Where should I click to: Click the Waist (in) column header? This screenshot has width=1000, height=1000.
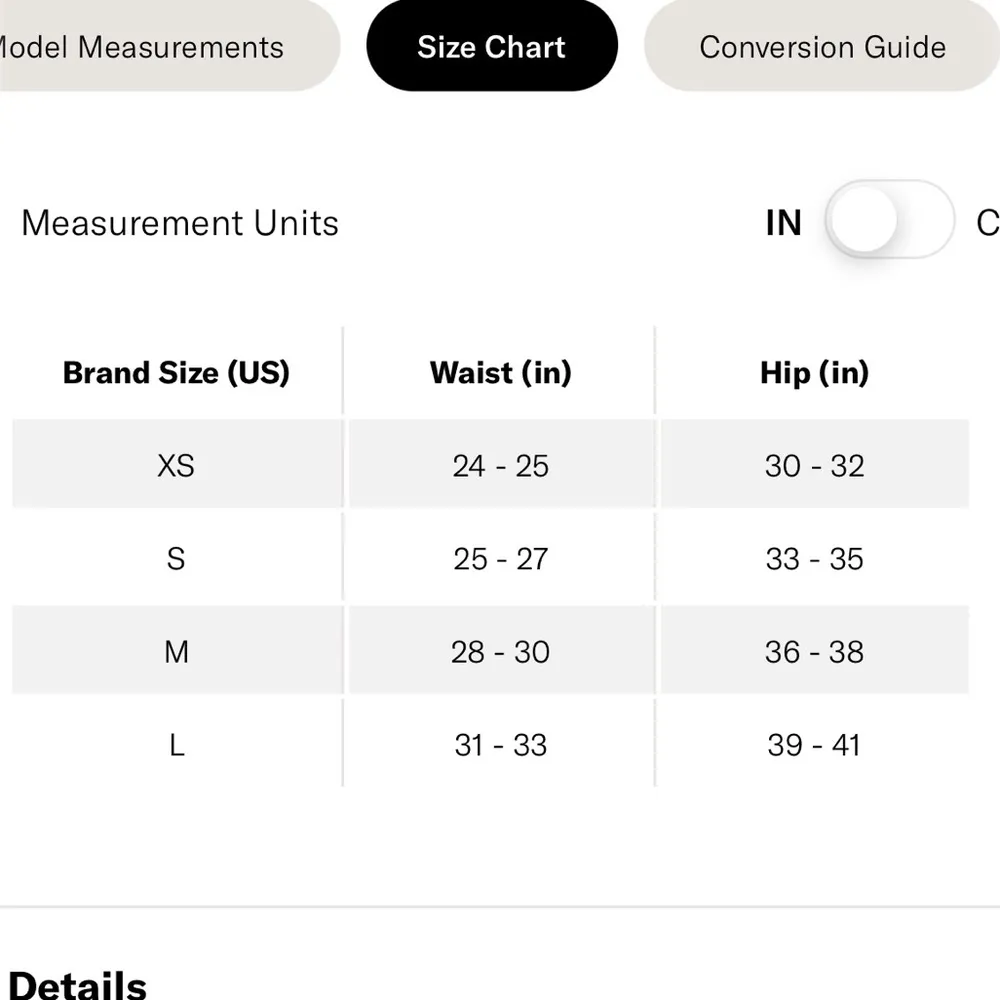pyautogui.click(x=500, y=373)
